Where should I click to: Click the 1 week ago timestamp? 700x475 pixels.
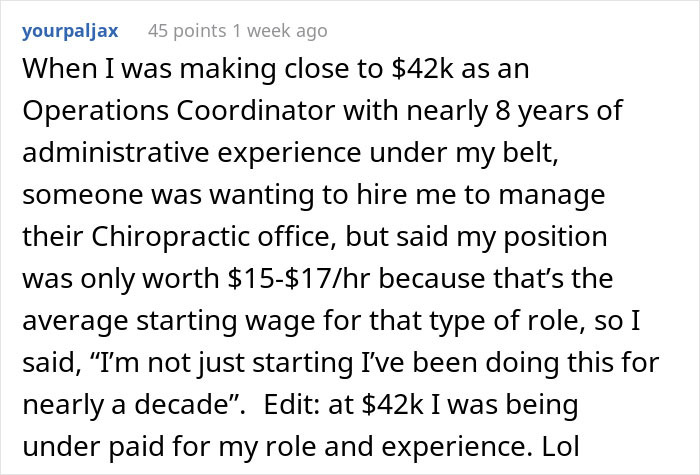[x=284, y=31]
